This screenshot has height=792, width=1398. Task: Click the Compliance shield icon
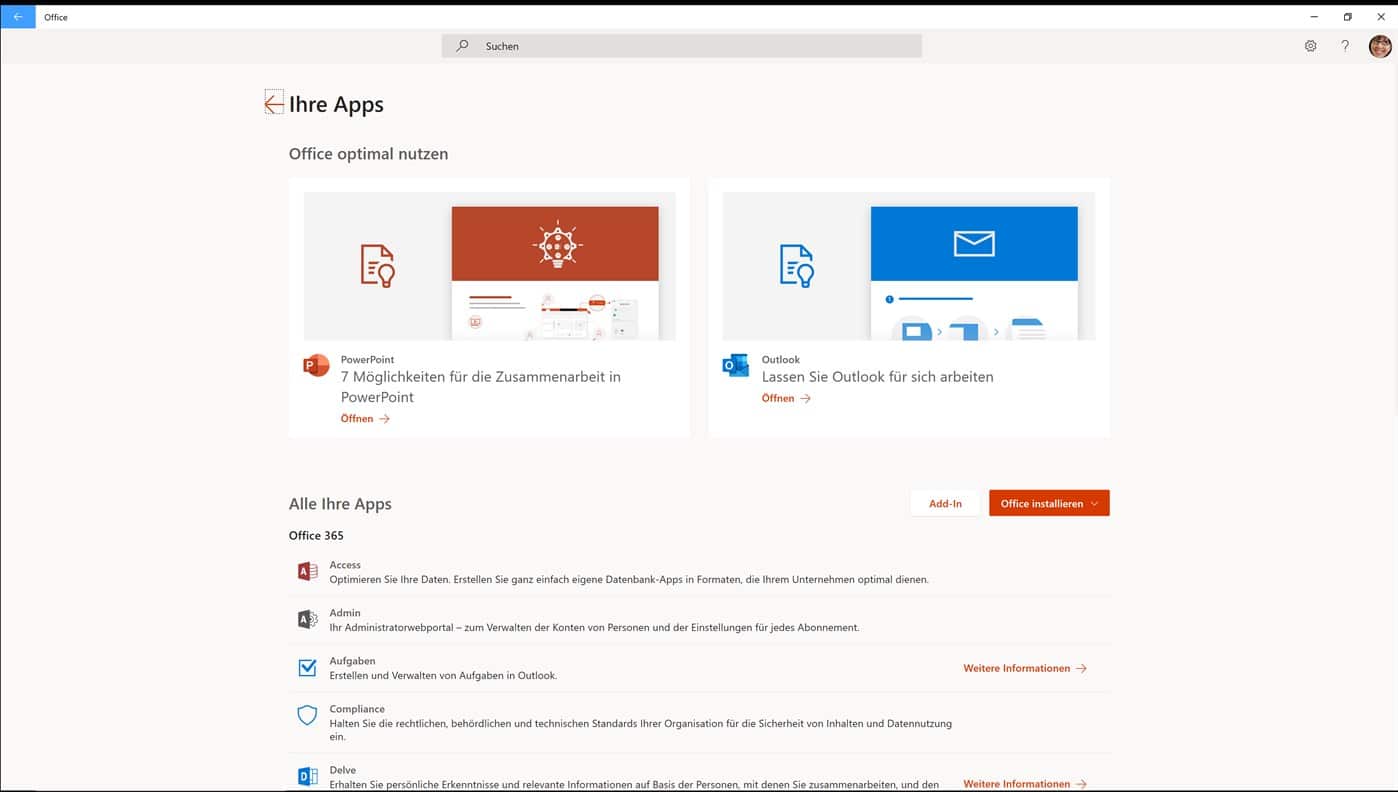pos(307,714)
